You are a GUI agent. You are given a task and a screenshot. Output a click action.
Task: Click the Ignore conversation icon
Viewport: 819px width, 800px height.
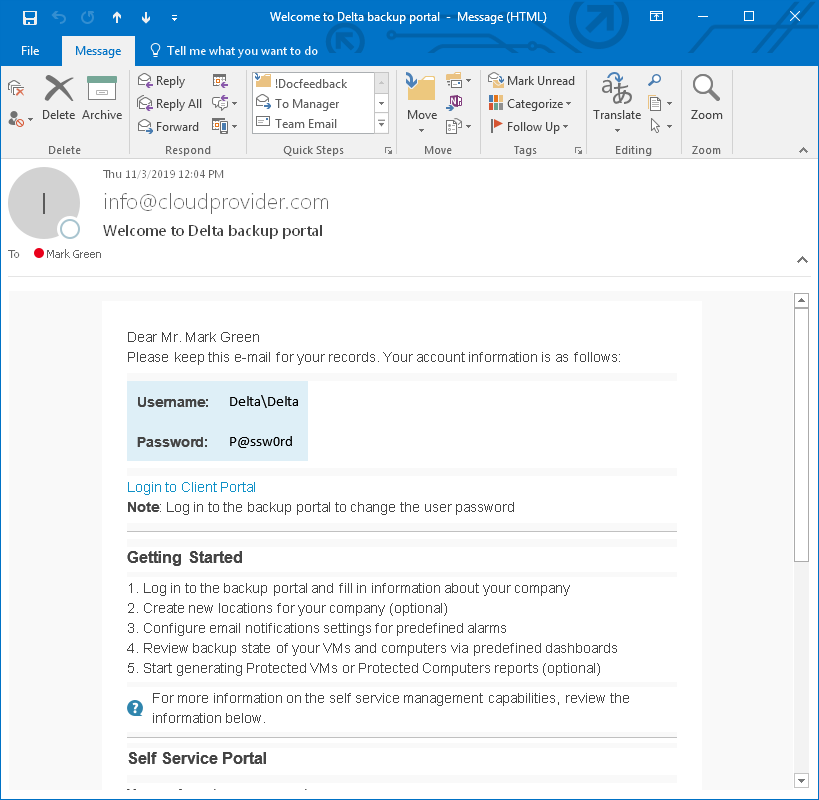(16, 88)
